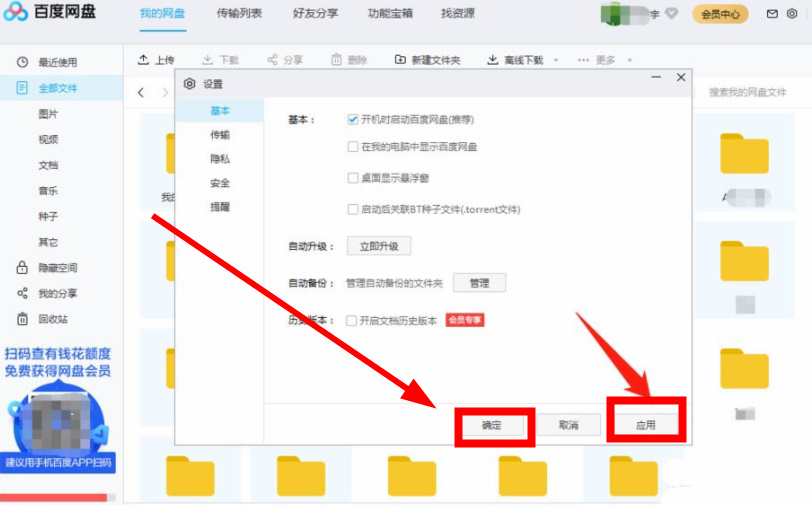Image resolution: width=812 pixels, height=505 pixels.
Task: Click the 最近使用 clock icon
Action: [22, 62]
